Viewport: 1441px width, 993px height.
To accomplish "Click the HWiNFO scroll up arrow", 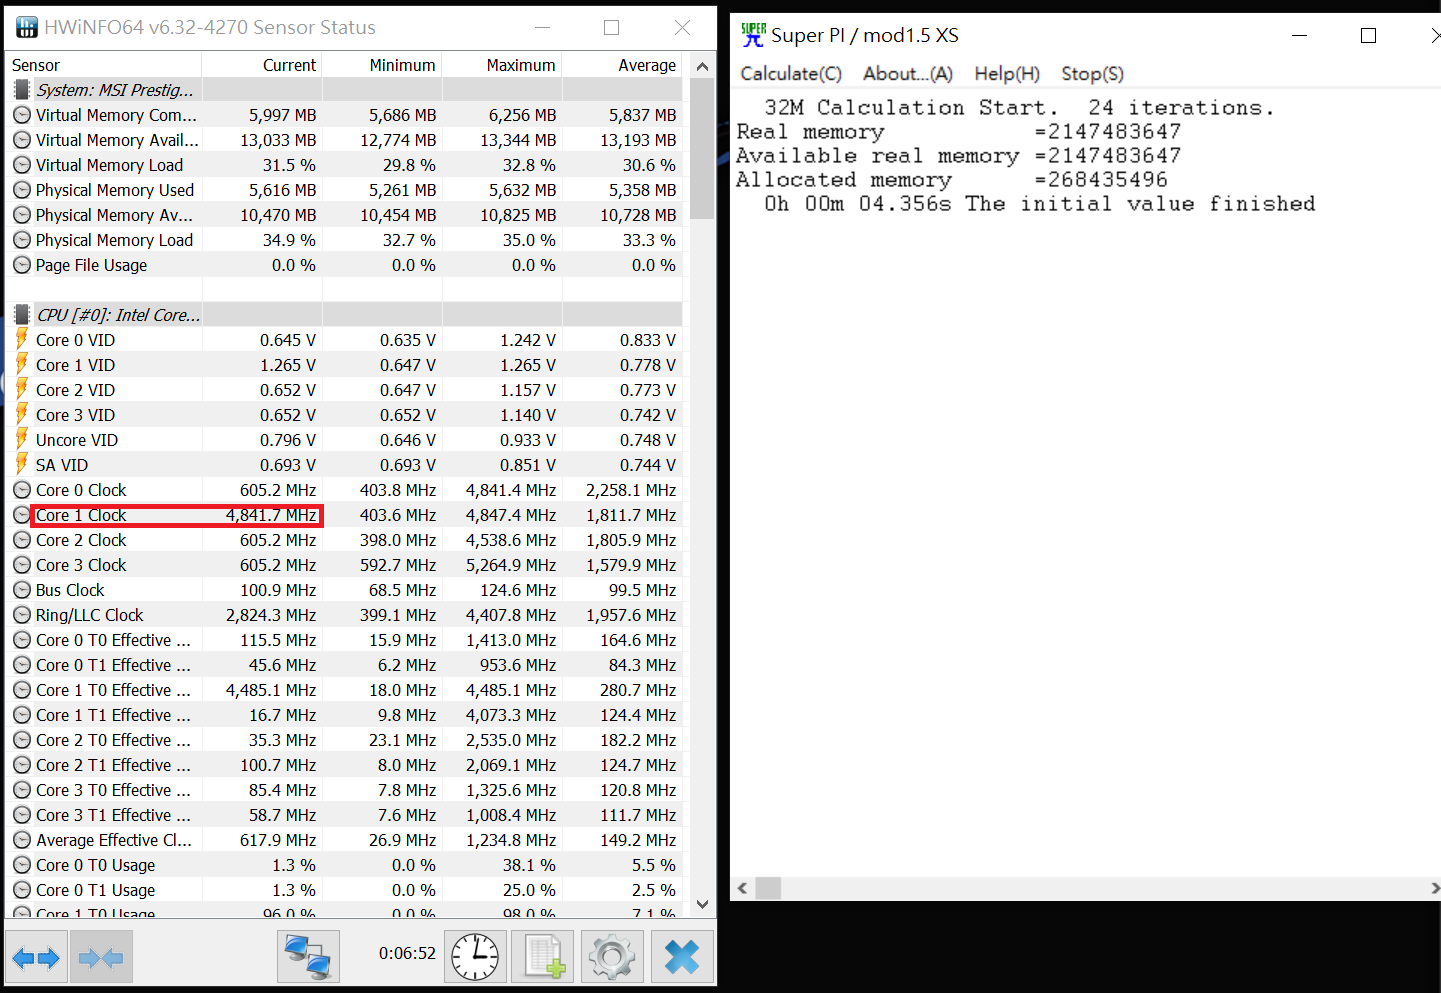I will (x=702, y=66).
